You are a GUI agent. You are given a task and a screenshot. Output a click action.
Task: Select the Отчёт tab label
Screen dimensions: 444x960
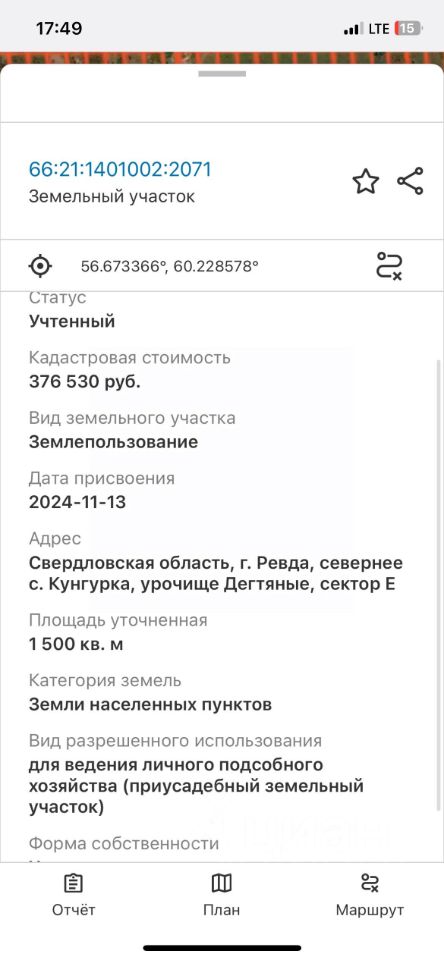point(73,910)
